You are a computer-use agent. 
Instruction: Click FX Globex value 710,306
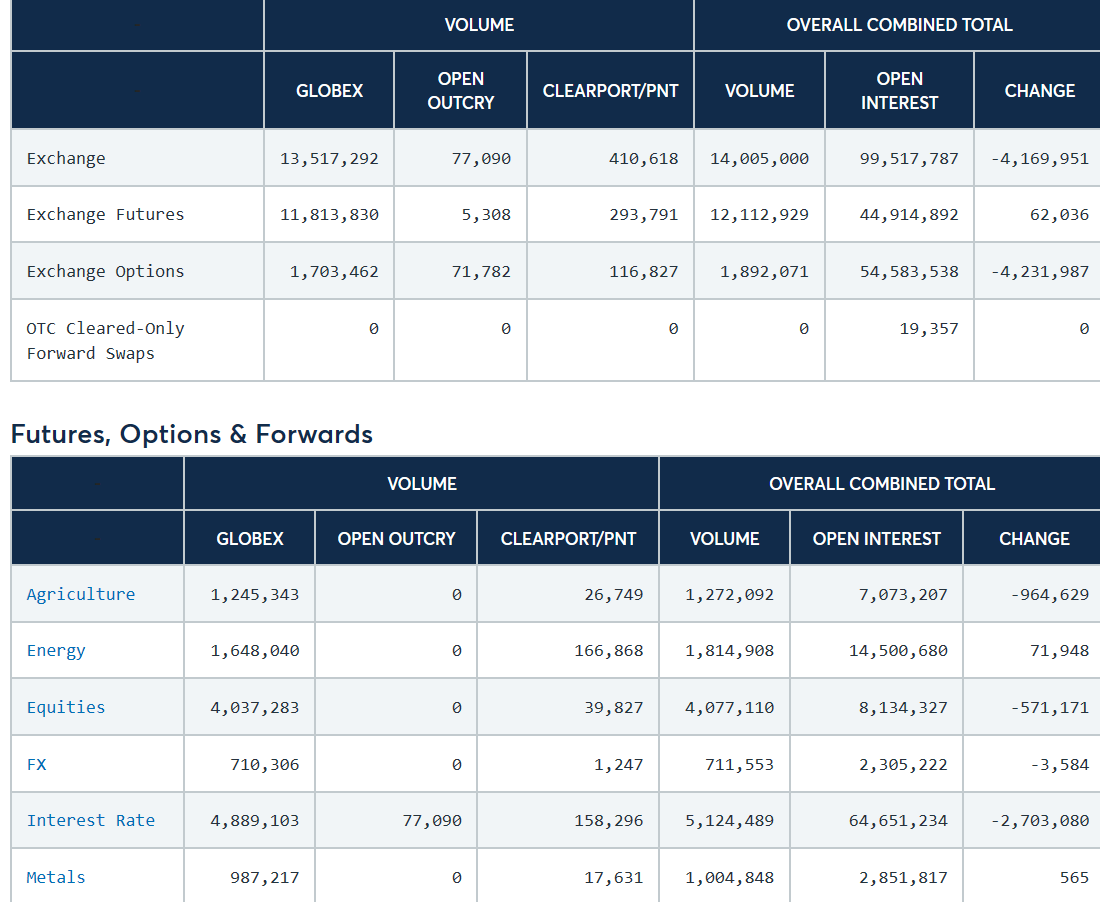point(264,765)
